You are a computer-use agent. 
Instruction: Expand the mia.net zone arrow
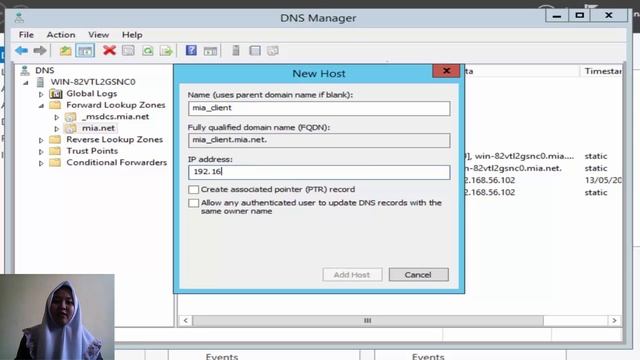pos(57,129)
